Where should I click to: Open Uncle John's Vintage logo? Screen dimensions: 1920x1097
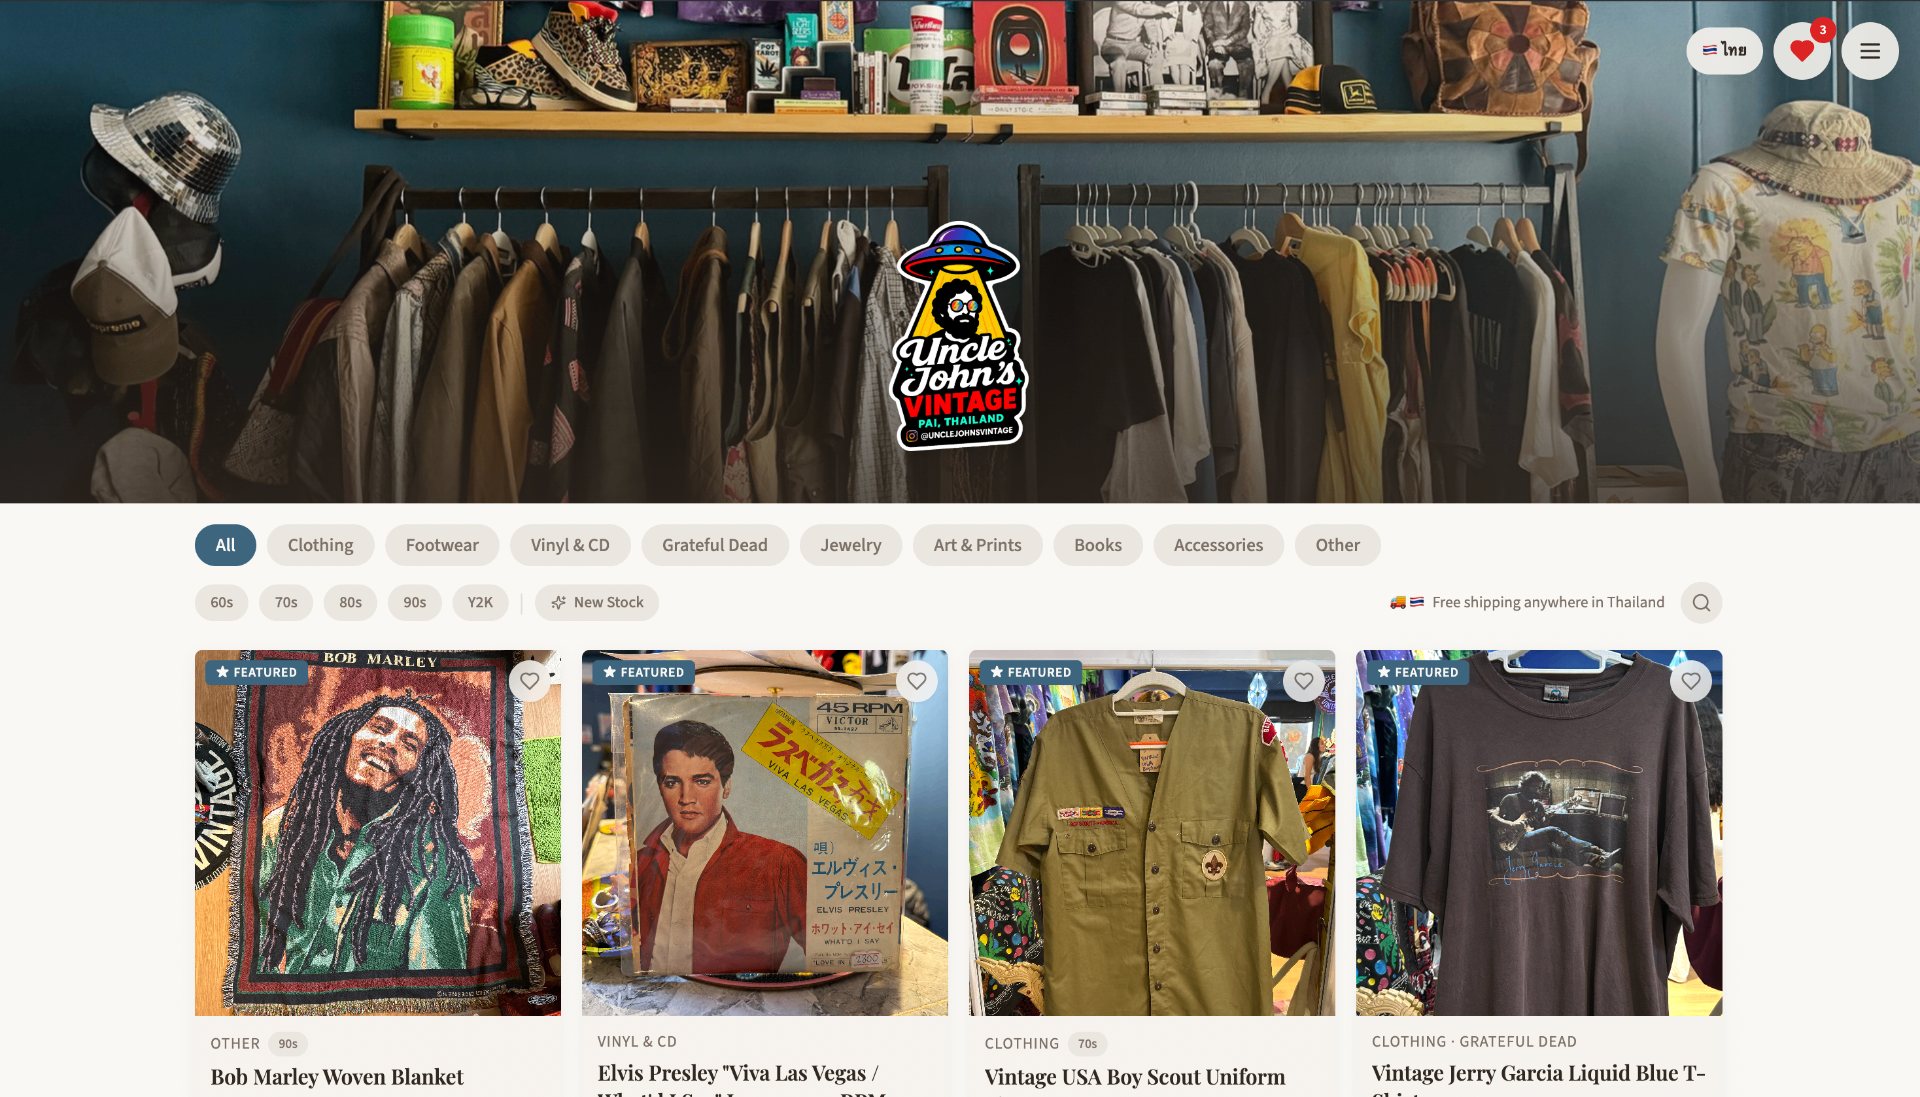tap(959, 336)
